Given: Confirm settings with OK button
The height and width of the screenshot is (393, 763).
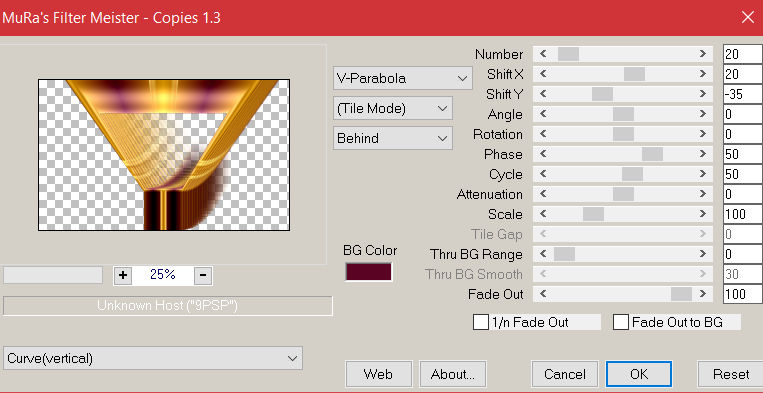Looking at the screenshot, I should [639, 374].
